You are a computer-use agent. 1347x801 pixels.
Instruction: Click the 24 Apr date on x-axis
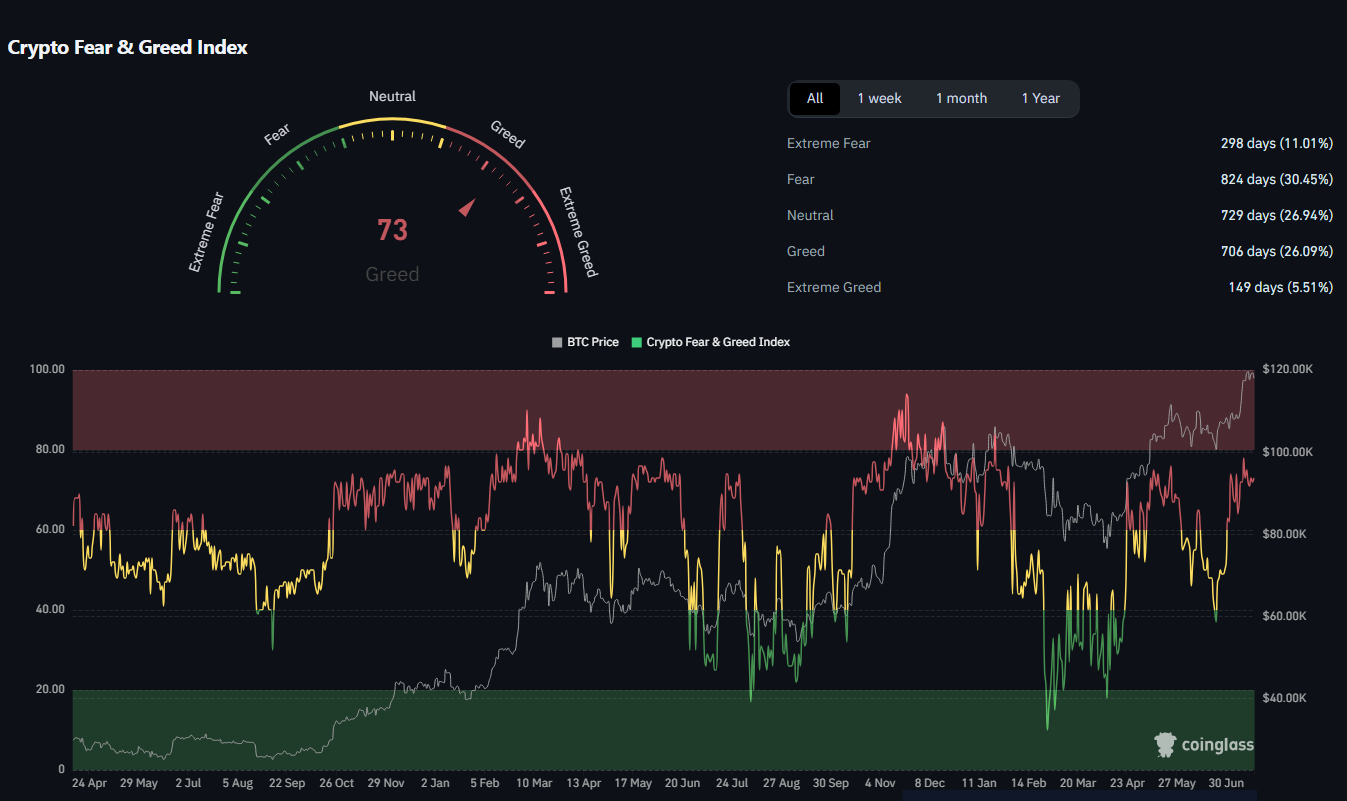click(90, 783)
